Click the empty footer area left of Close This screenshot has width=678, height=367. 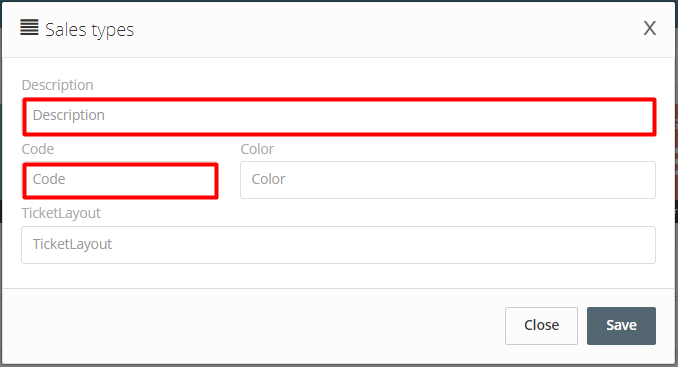(251, 326)
